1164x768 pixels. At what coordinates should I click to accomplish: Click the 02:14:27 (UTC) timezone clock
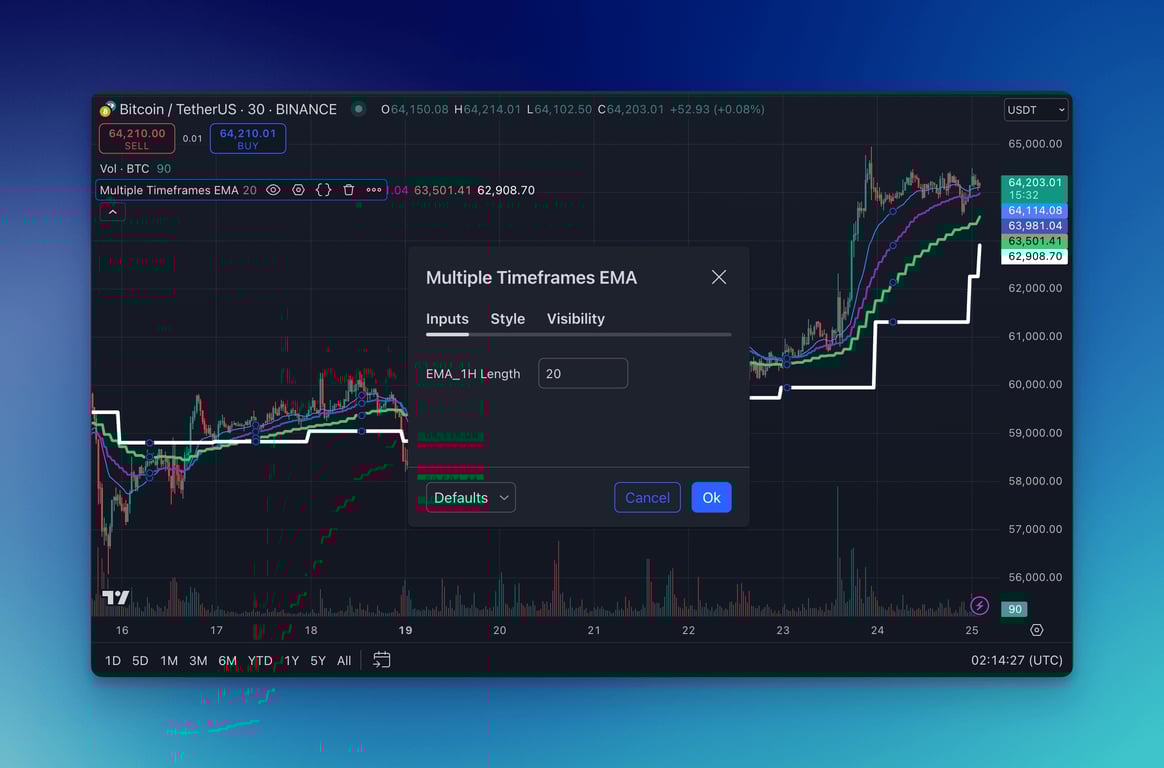(x=1016, y=660)
